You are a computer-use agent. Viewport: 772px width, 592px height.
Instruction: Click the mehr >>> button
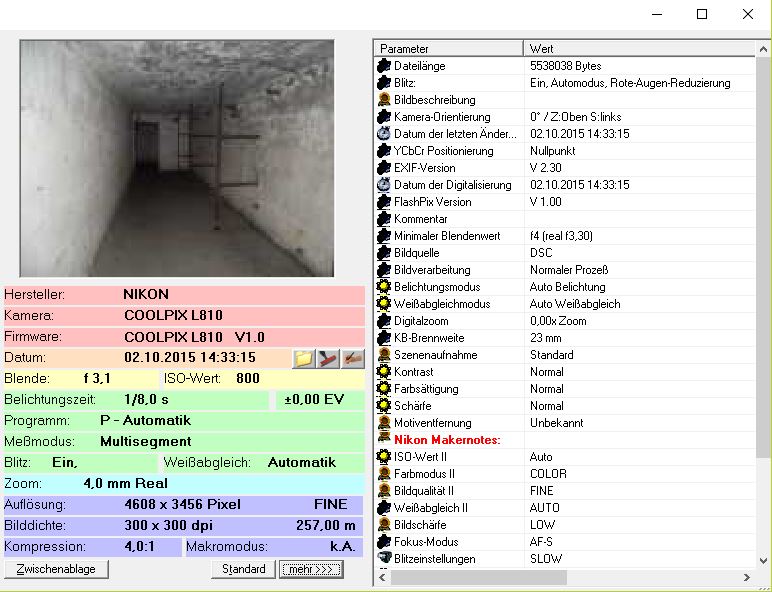click(311, 569)
